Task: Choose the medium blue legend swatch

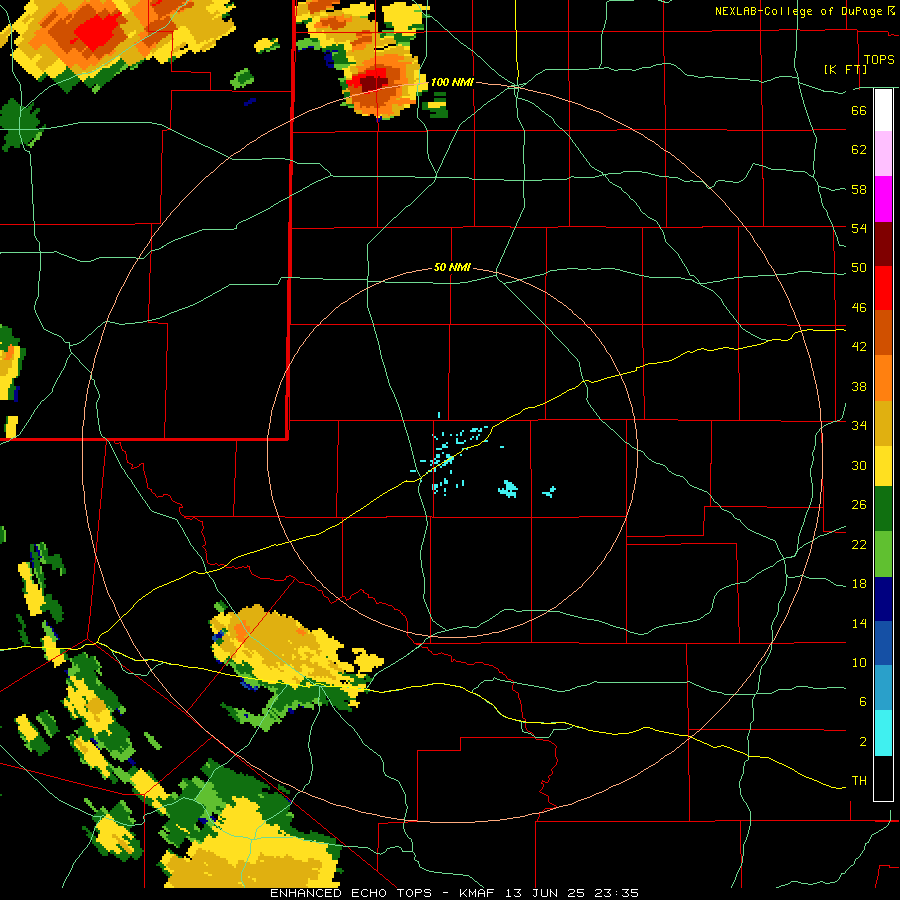Action: click(883, 643)
